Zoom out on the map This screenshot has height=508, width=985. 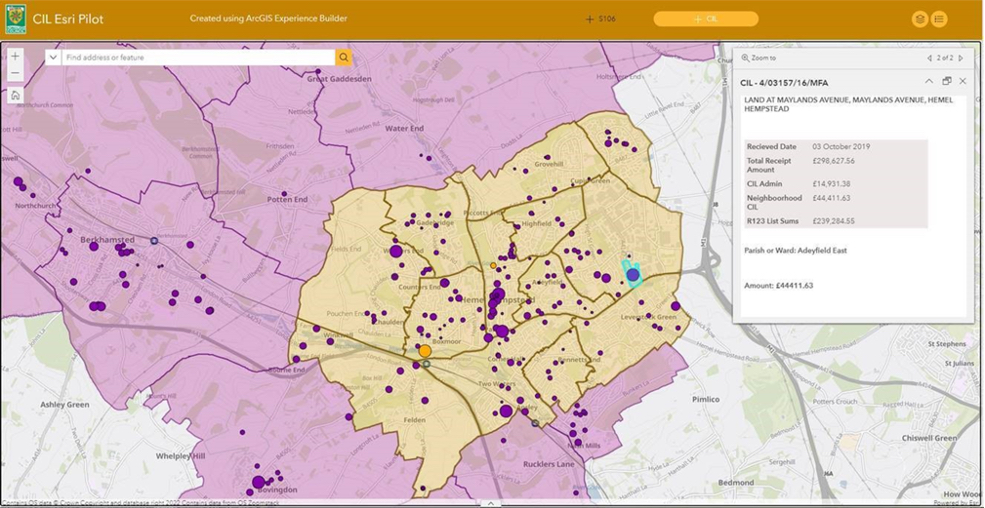click(x=15, y=74)
